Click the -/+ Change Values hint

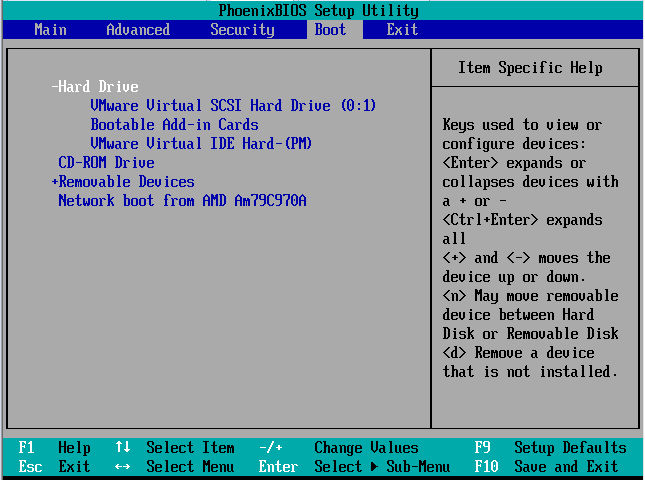(x=339, y=448)
